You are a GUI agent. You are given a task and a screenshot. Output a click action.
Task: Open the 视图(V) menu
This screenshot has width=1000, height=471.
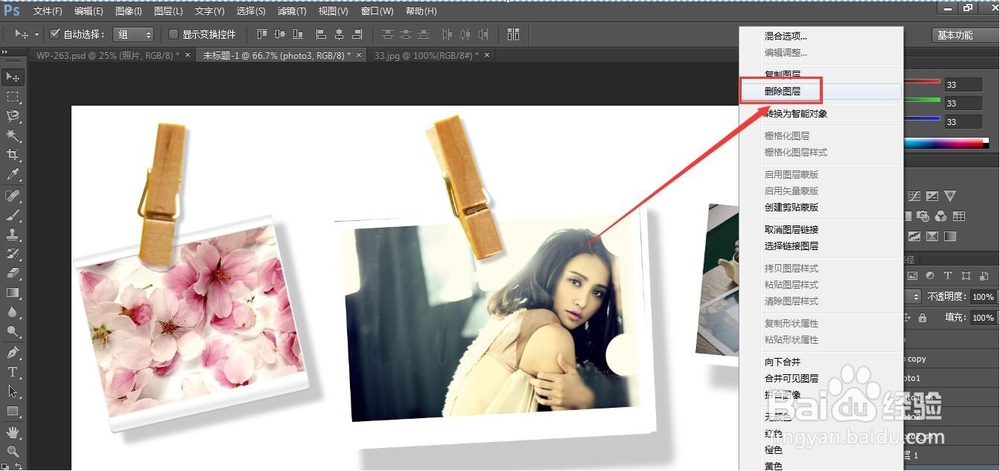pos(334,11)
